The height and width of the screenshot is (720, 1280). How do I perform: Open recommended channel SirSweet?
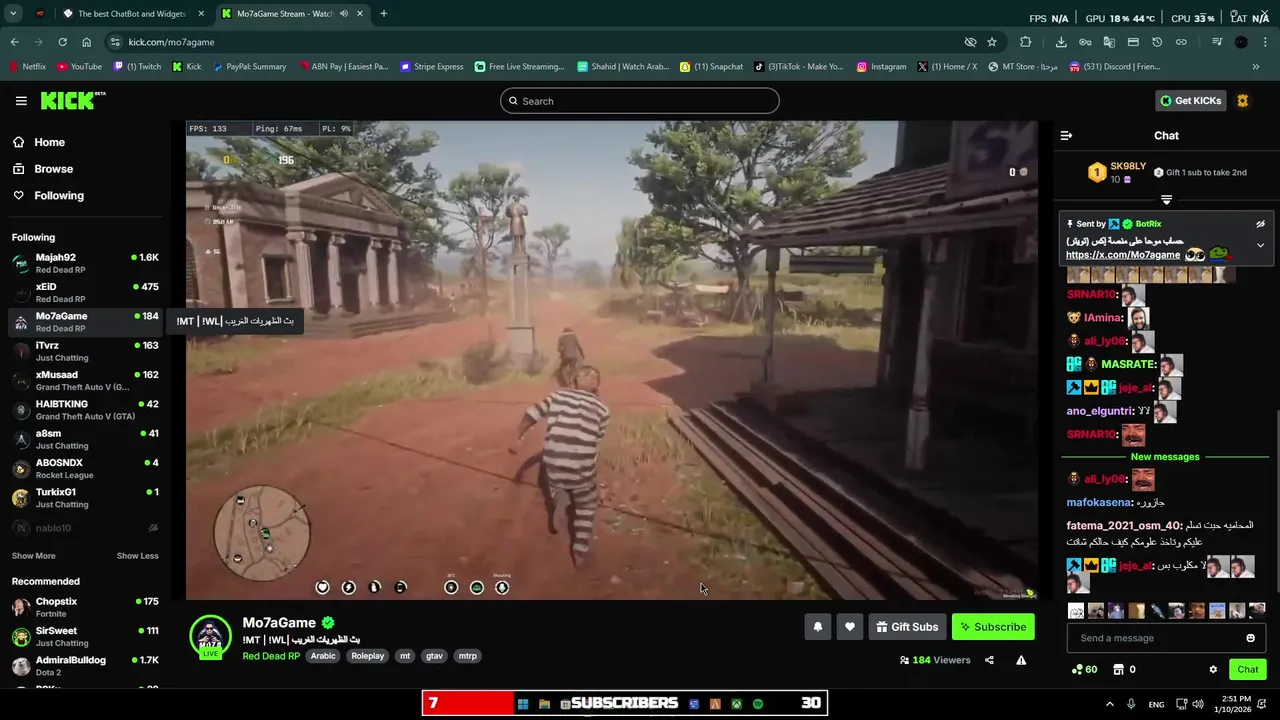(85, 637)
